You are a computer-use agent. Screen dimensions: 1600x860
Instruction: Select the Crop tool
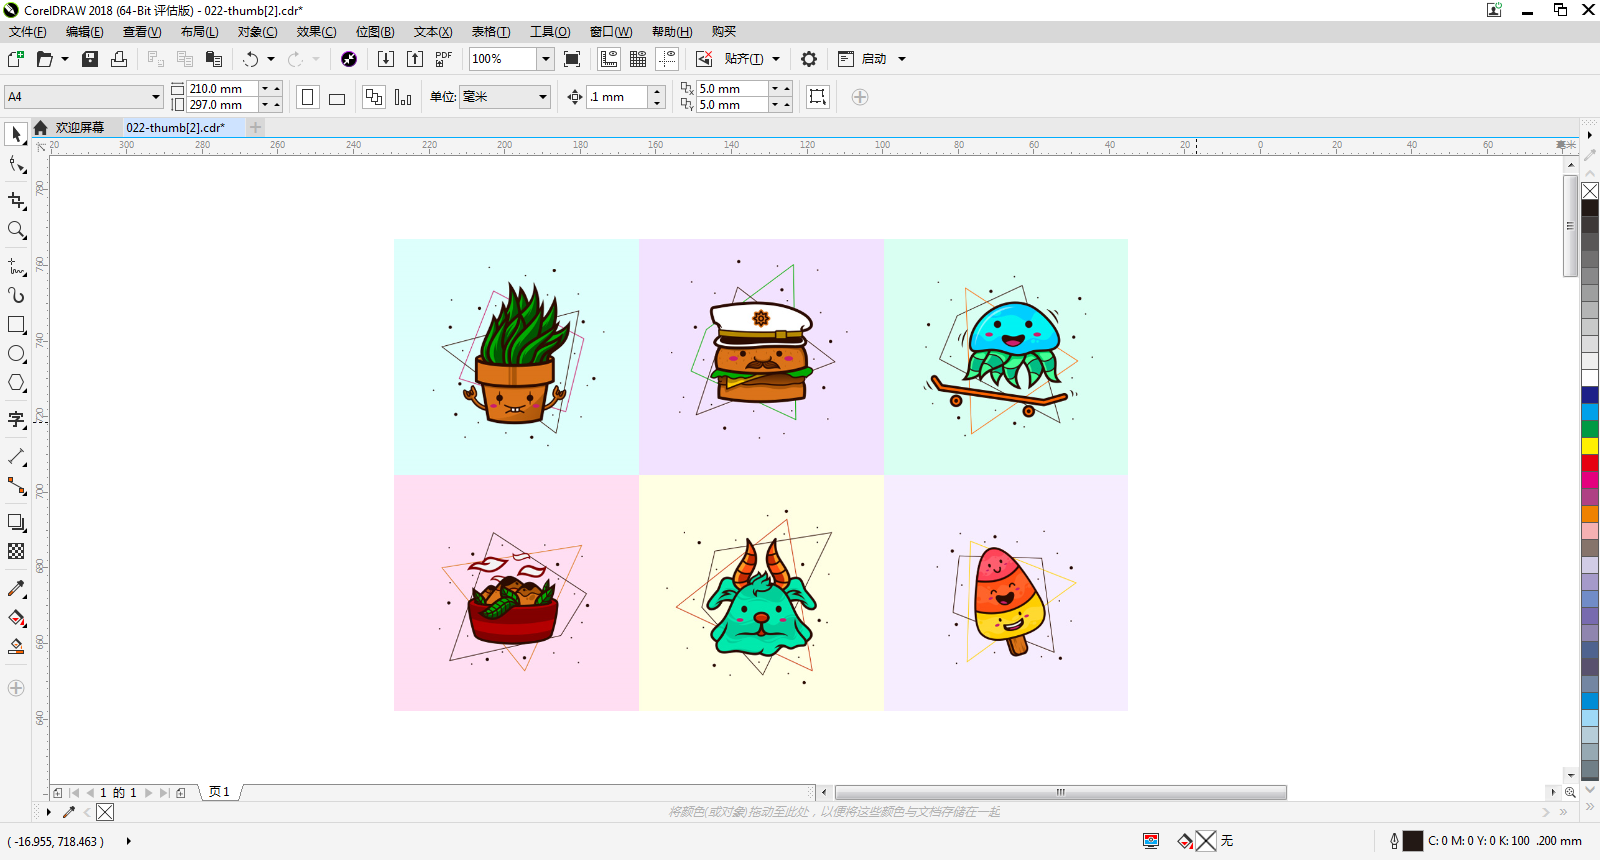pyautogui.click(x=16, y=200)
